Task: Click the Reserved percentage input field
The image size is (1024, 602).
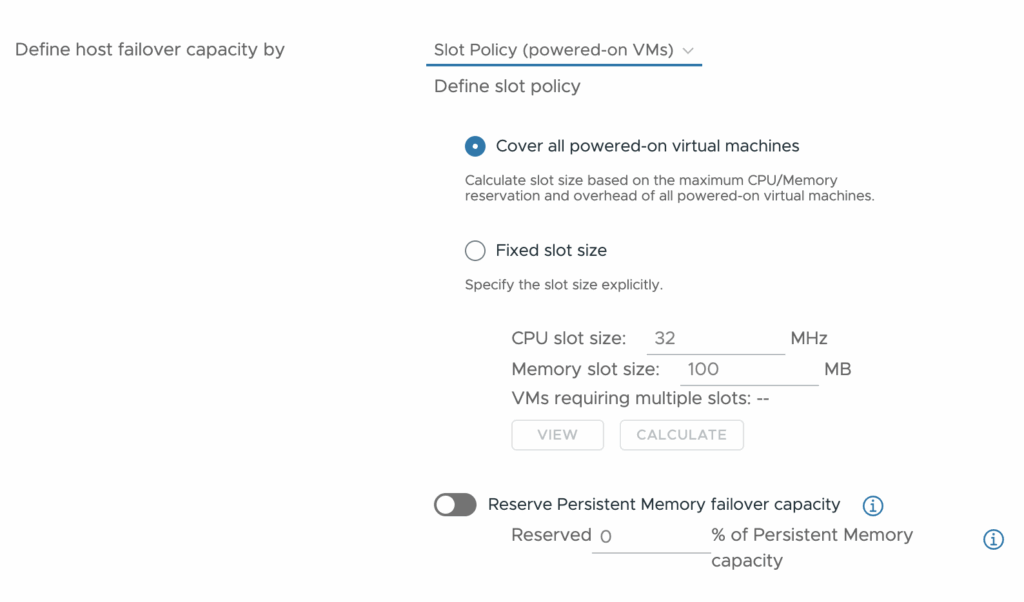Action: click(x=651, y=537)
